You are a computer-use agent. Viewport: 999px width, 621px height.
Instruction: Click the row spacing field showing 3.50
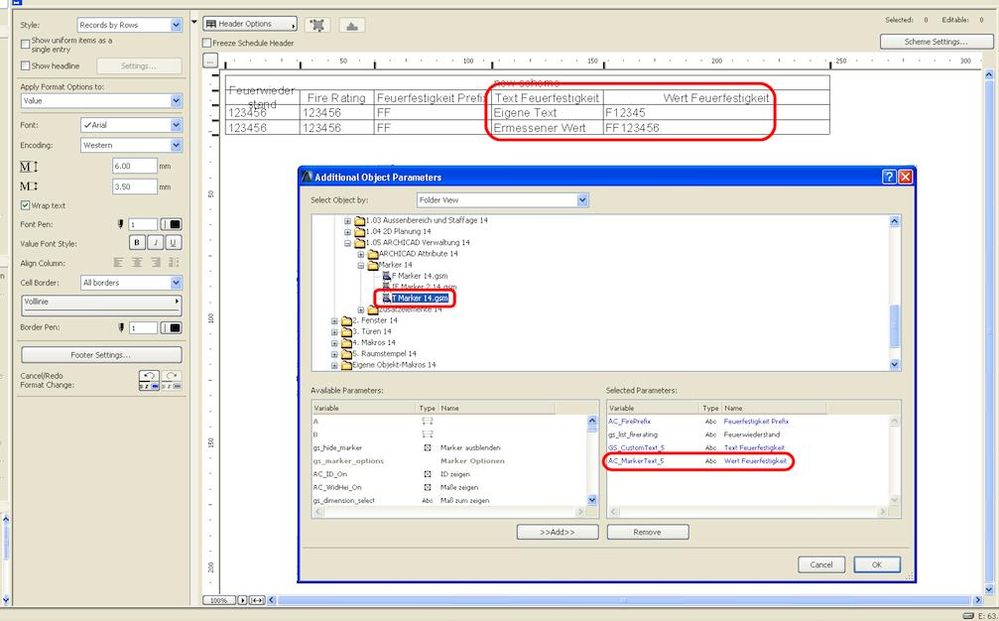tap(134, 187)
